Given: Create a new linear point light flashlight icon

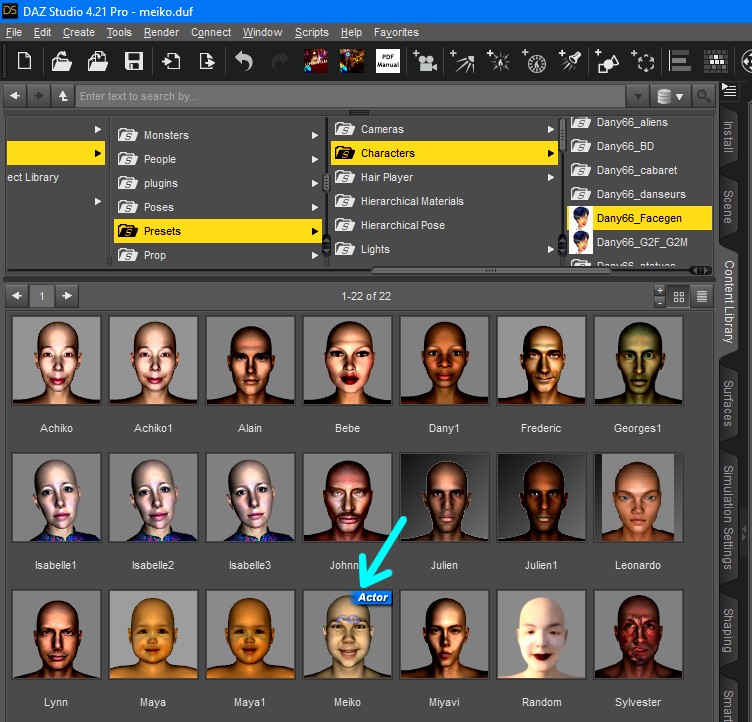Looking at the screenshot, I should (x=570, y=61).
